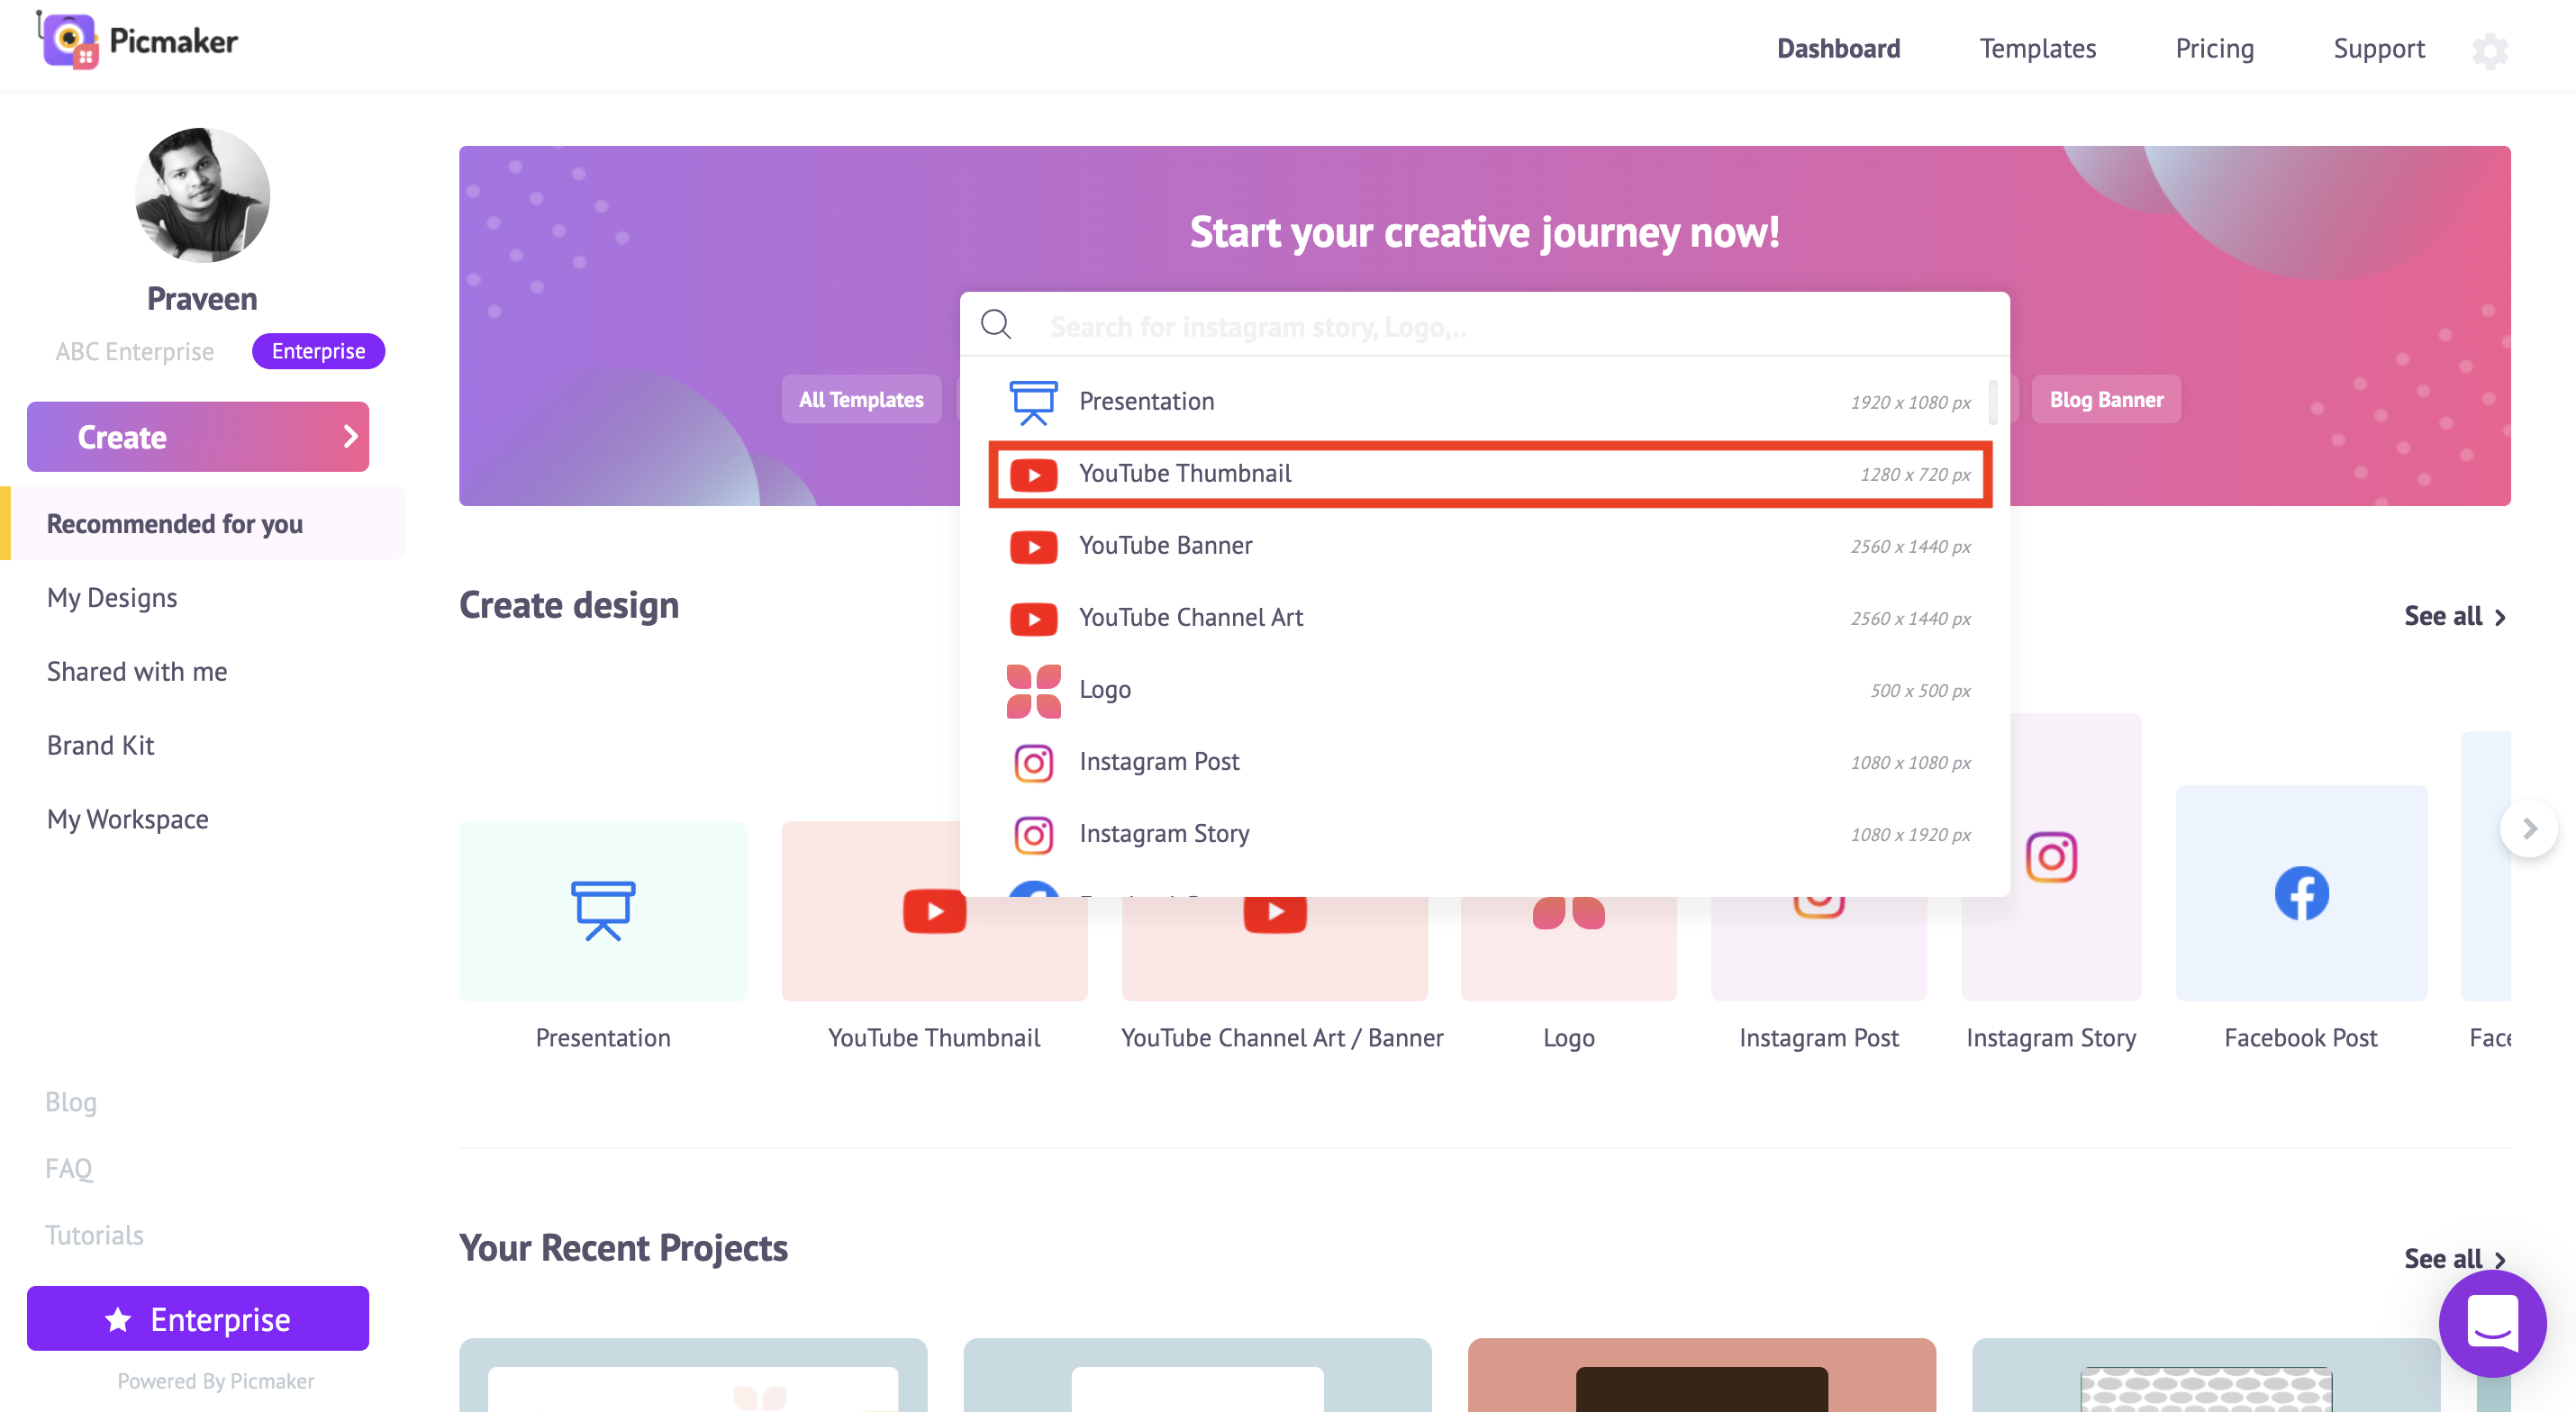Screen dimensions: 2576x1412
Task: Open the Blog link
Action: pyautogui.click(x=71, y=1101)
